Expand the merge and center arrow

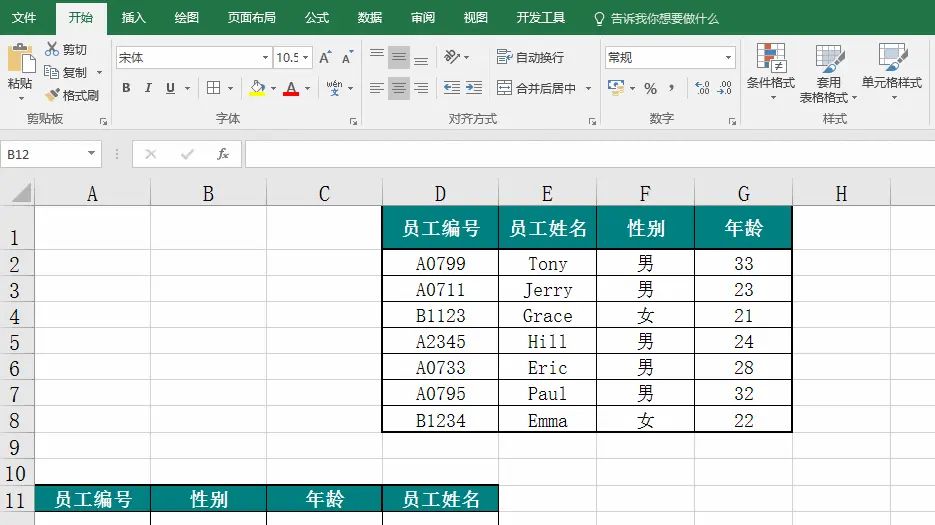point(589,88)
